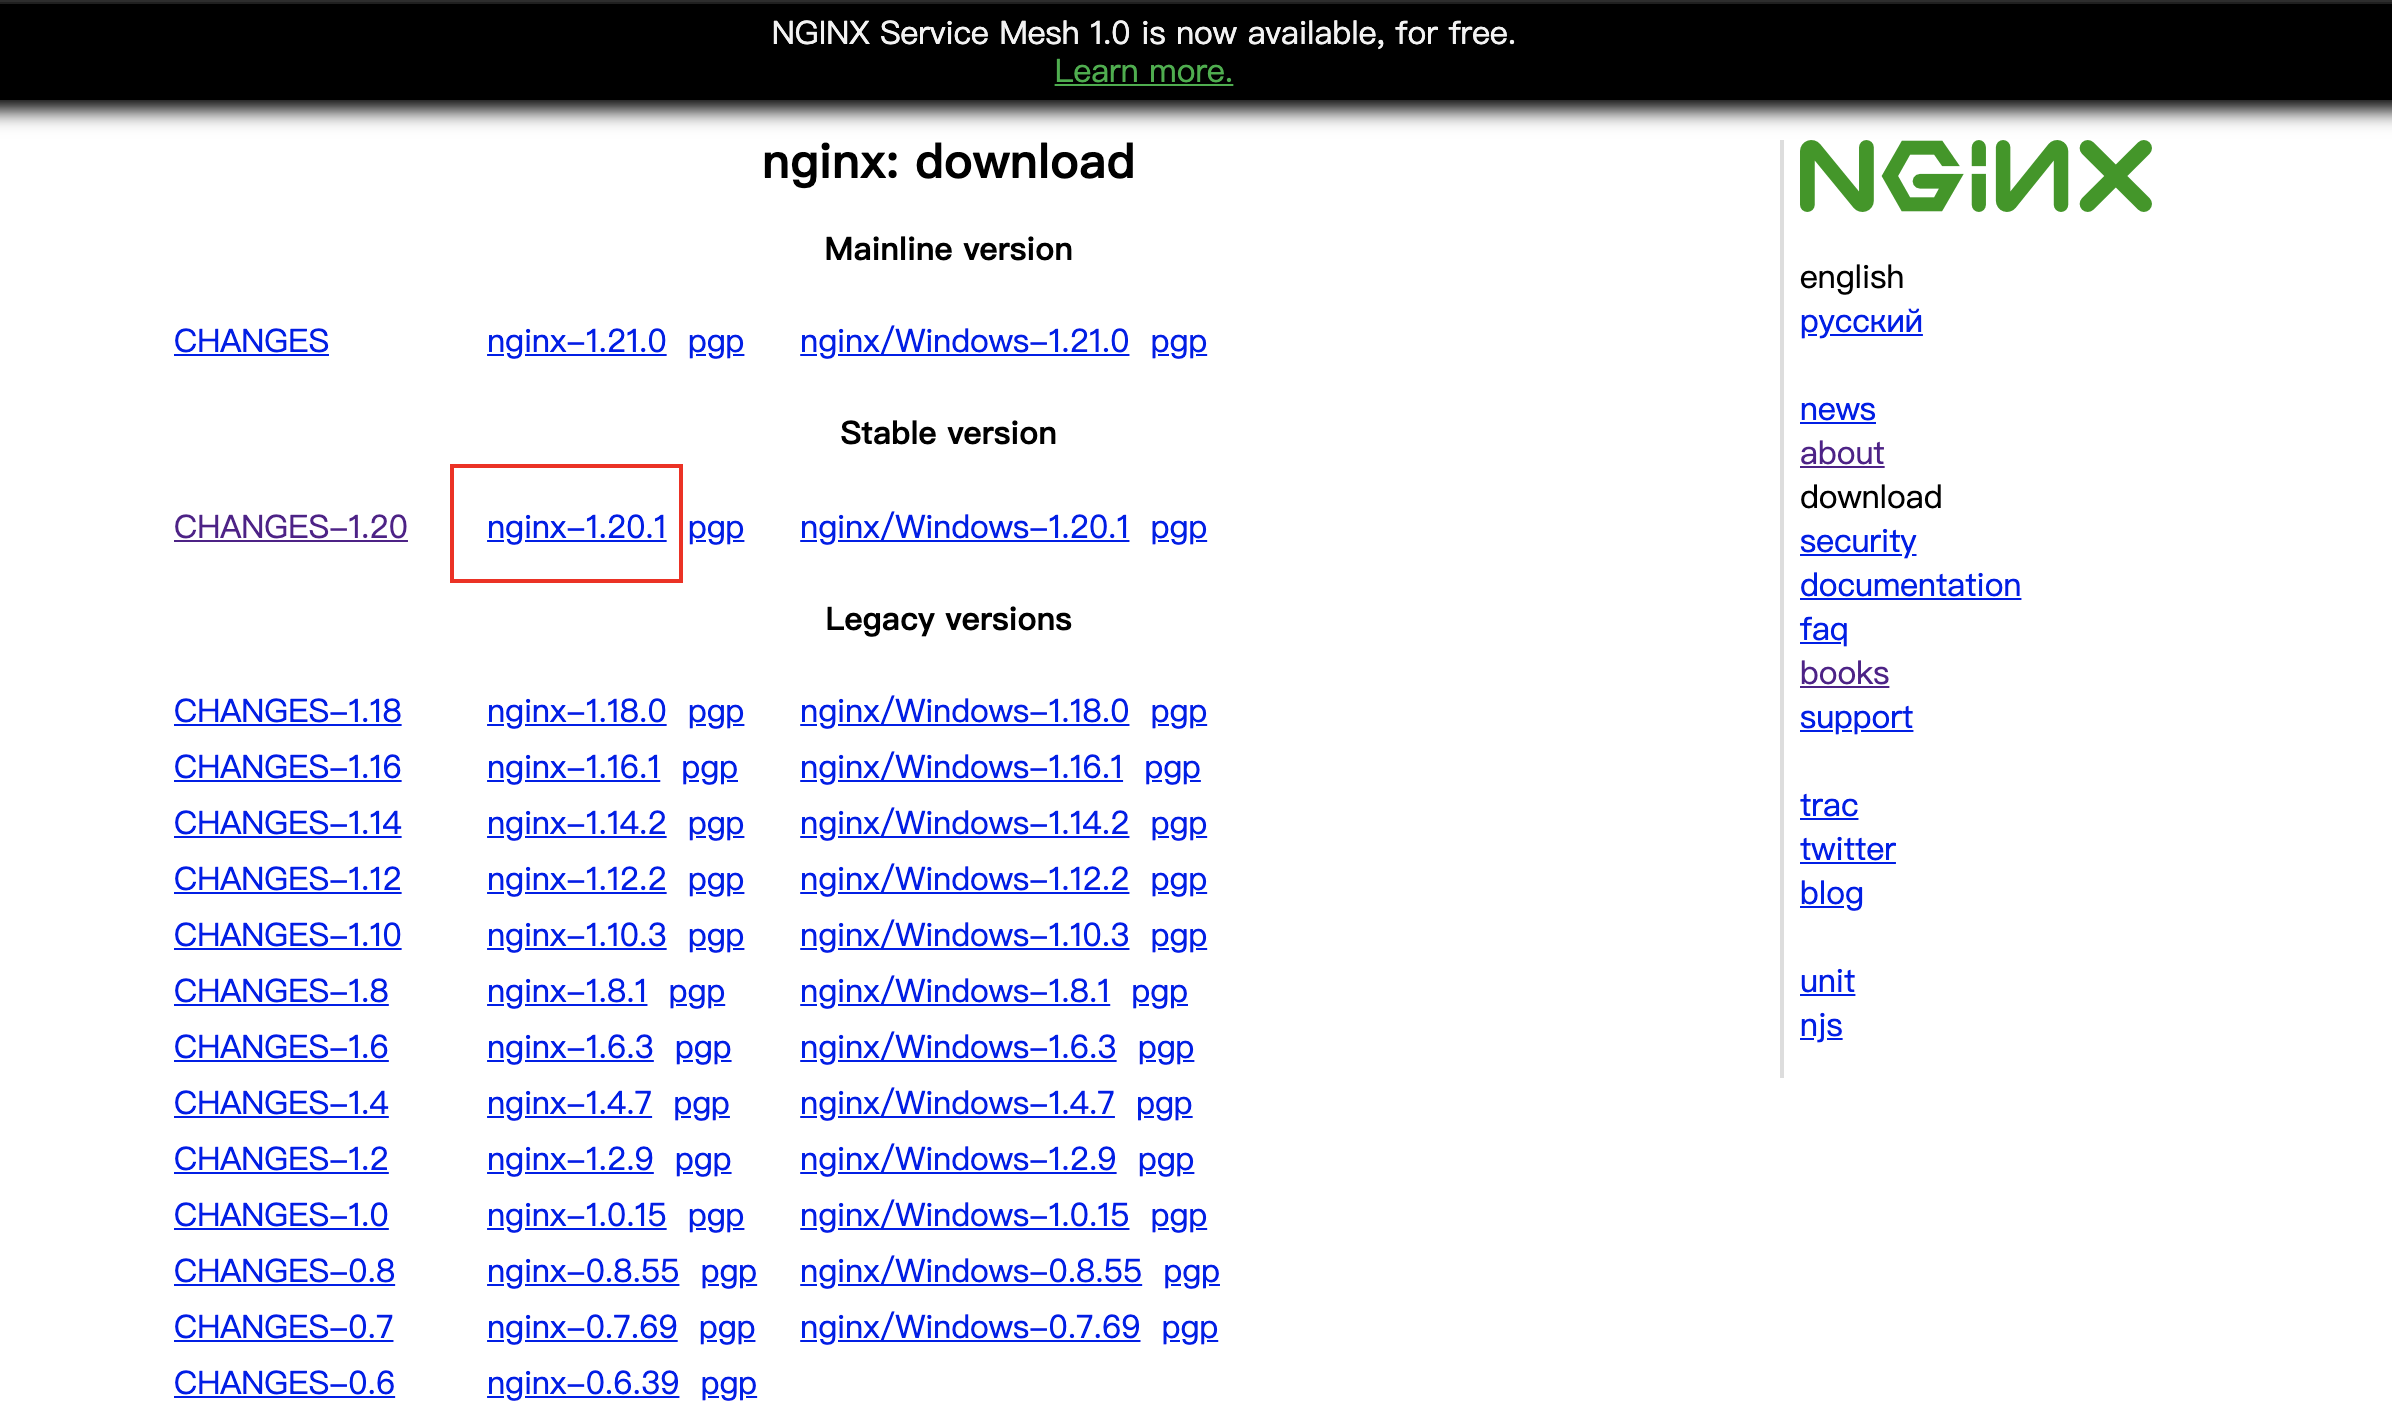The width and height of the screenshot is (2392, 1404).
Task: Open the njs project link
Action: point(1820,1025)
